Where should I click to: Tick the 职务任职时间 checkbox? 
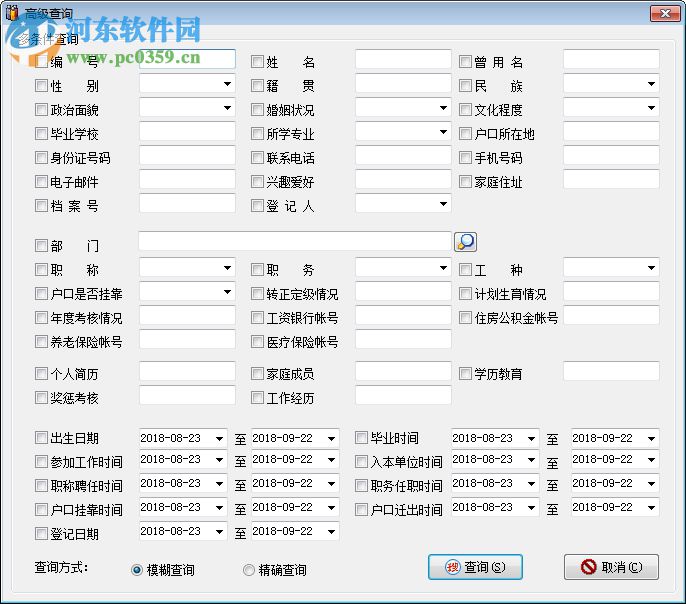pyautogui.click(x=361, y=485)
